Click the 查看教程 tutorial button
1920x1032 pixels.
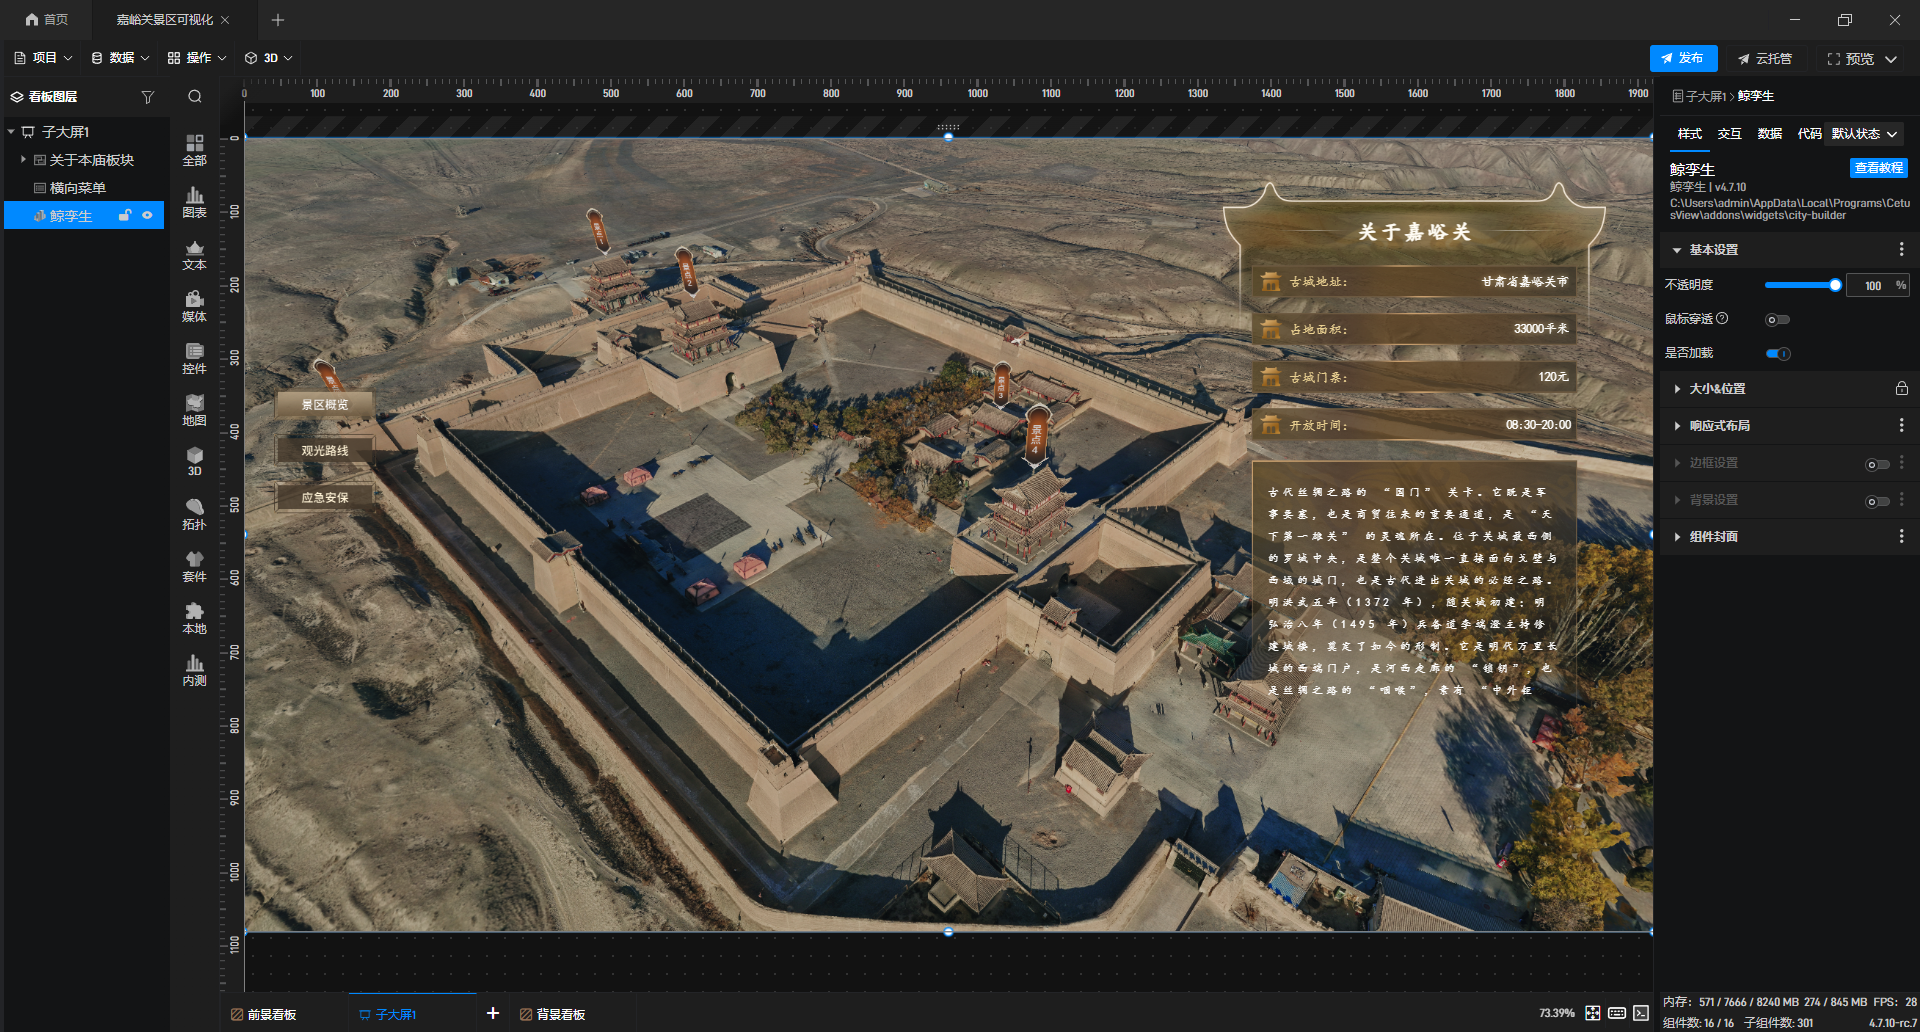click(1878, 168)
